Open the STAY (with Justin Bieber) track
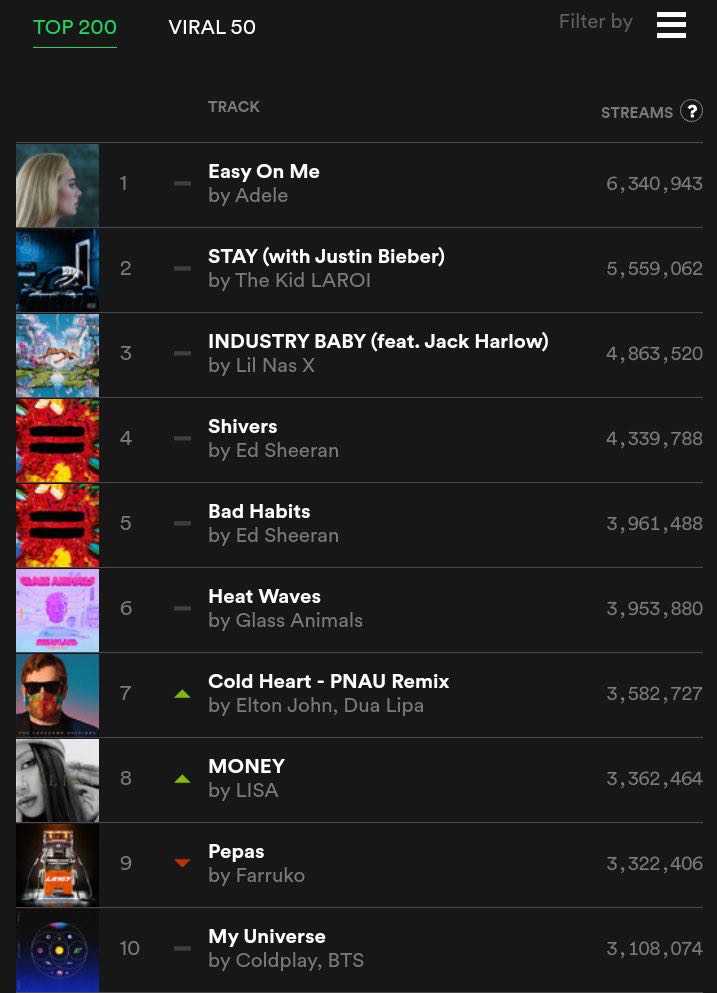The image size is (717, 993). point(326,256)
